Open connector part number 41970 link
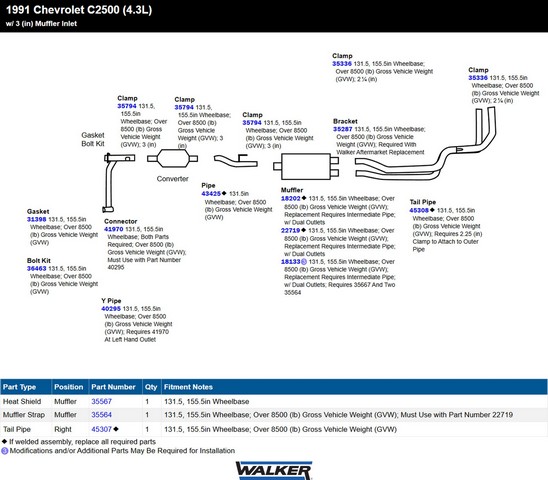The width and height of the screenshot is (548, 480). point(114,229)
